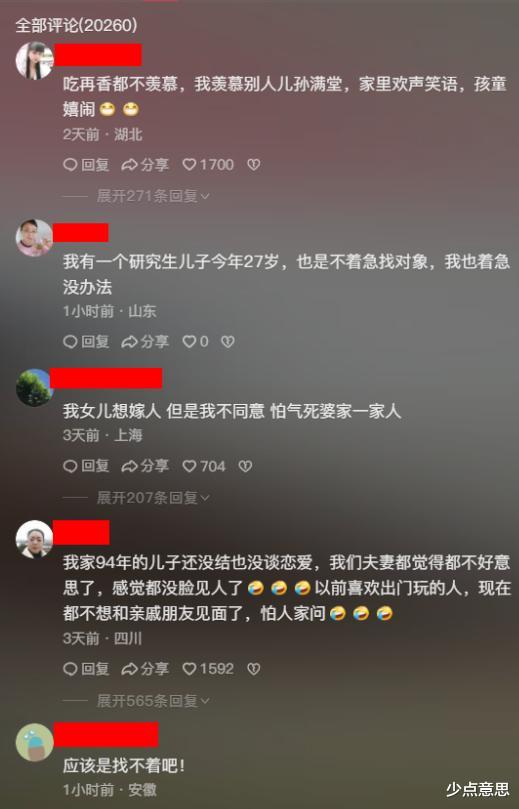Viewport: 519px width, 809px height.
Task: Like the Hubei comment with 1700 likes
Action: pos(208,165)
